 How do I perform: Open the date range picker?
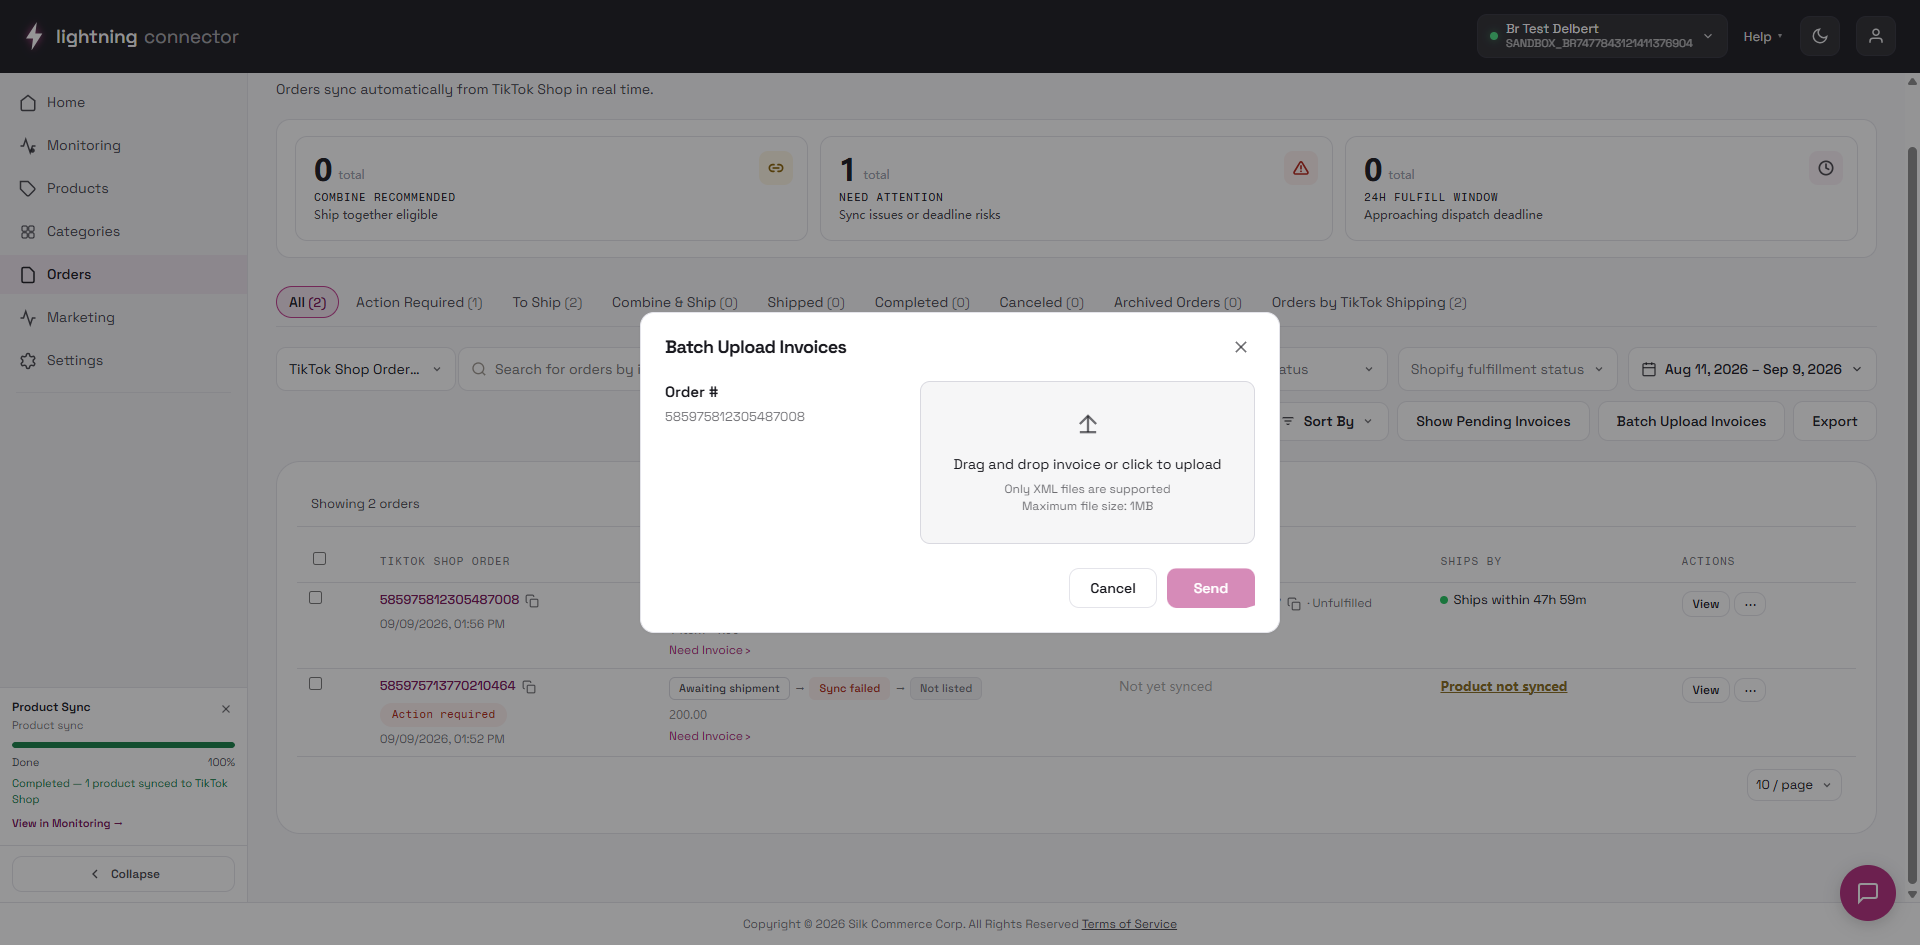coord(1752,369)
